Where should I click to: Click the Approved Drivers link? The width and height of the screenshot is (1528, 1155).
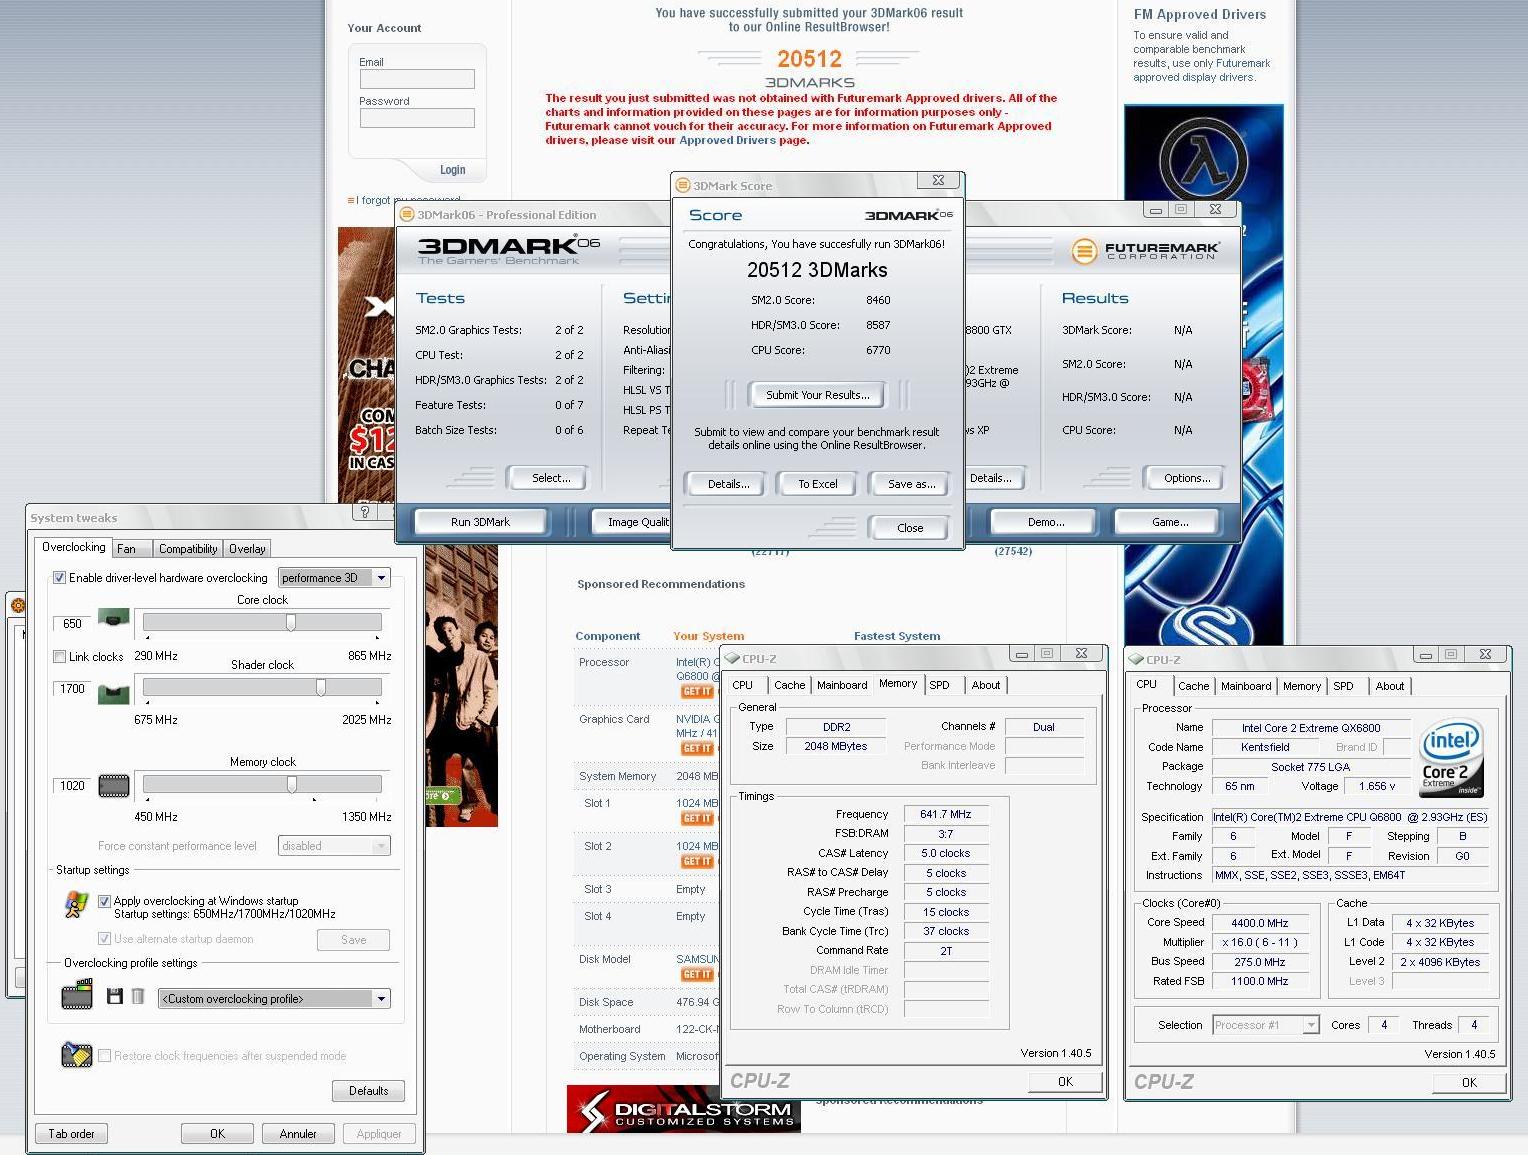click(x=727, y=140)
